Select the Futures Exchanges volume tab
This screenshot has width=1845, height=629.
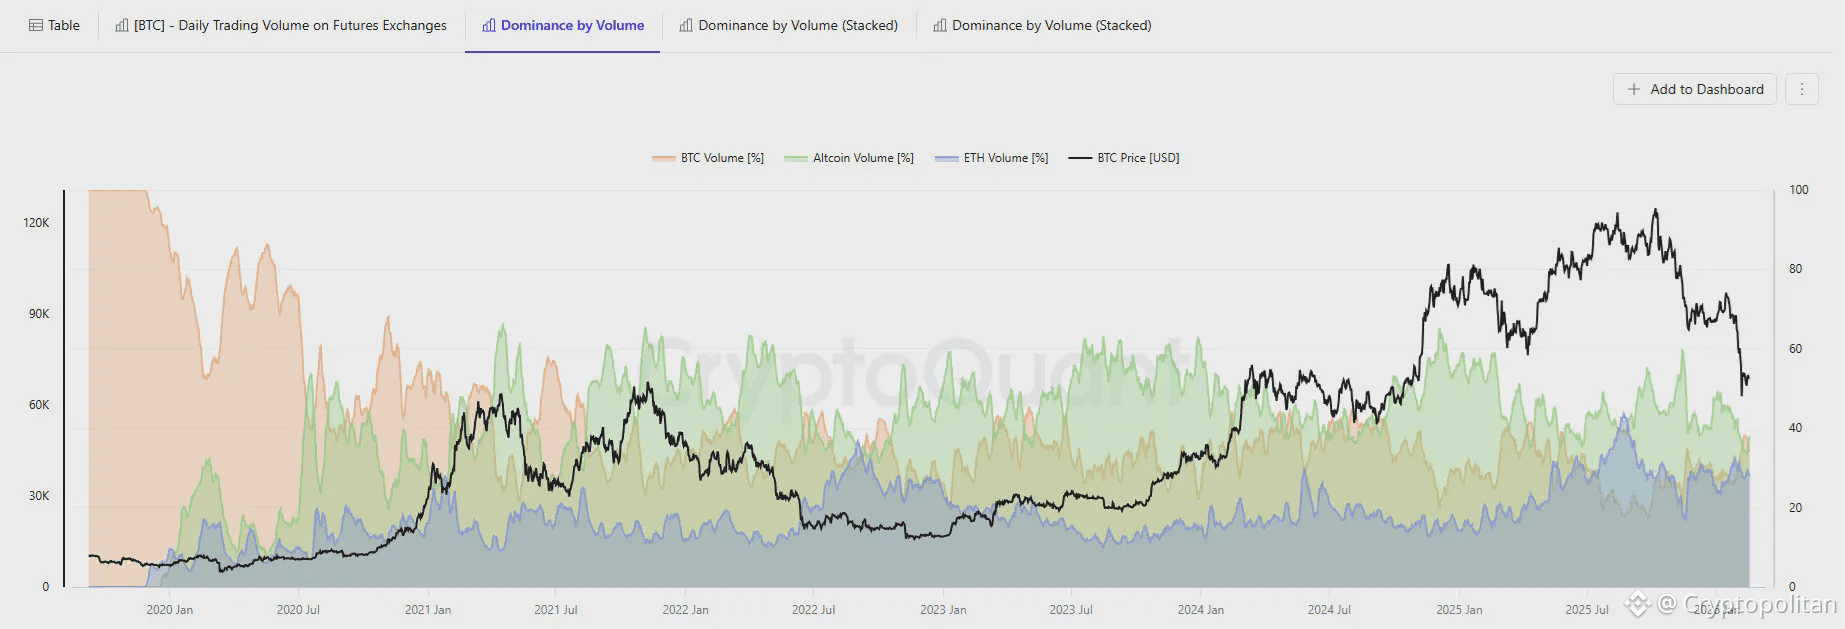[280, 25]
